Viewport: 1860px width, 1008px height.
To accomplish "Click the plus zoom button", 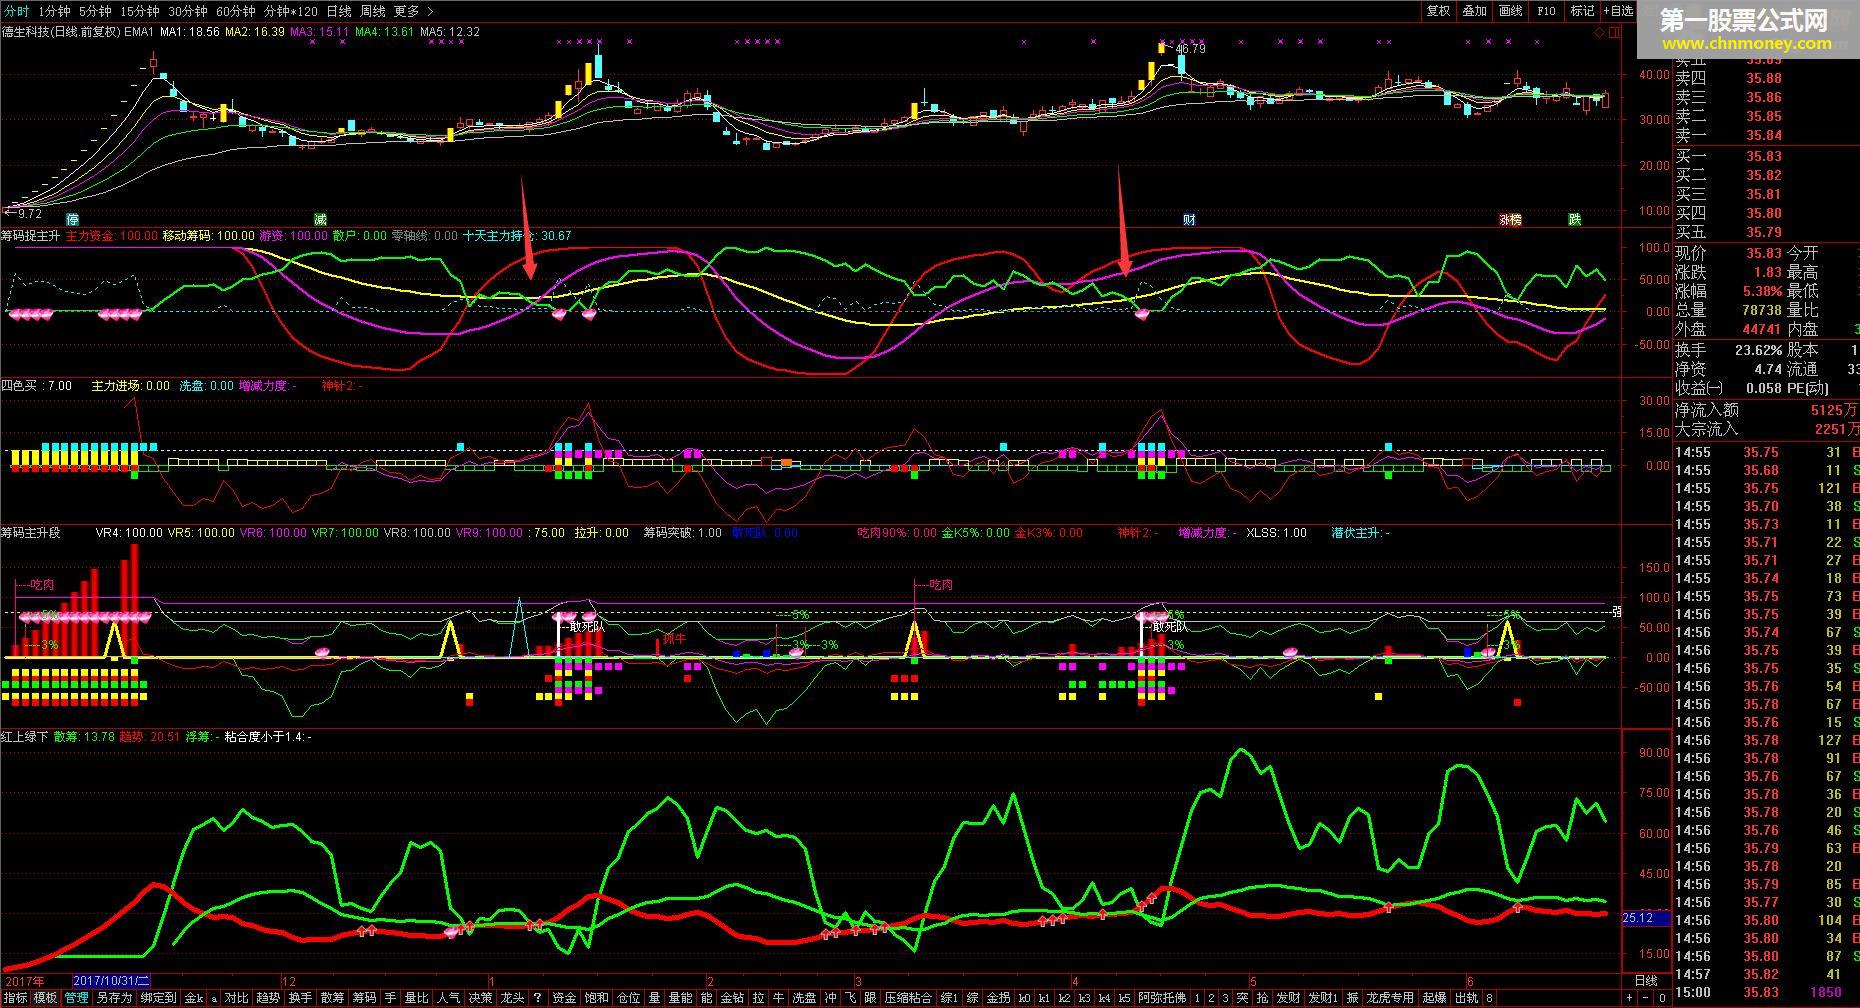I will pos(1629,998).
